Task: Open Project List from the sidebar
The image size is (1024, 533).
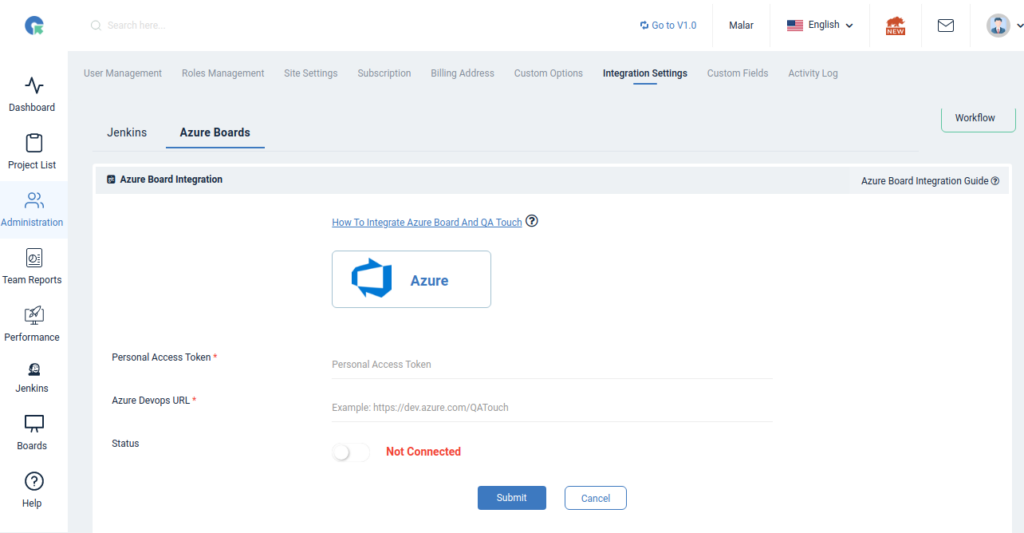Action: 34,144
